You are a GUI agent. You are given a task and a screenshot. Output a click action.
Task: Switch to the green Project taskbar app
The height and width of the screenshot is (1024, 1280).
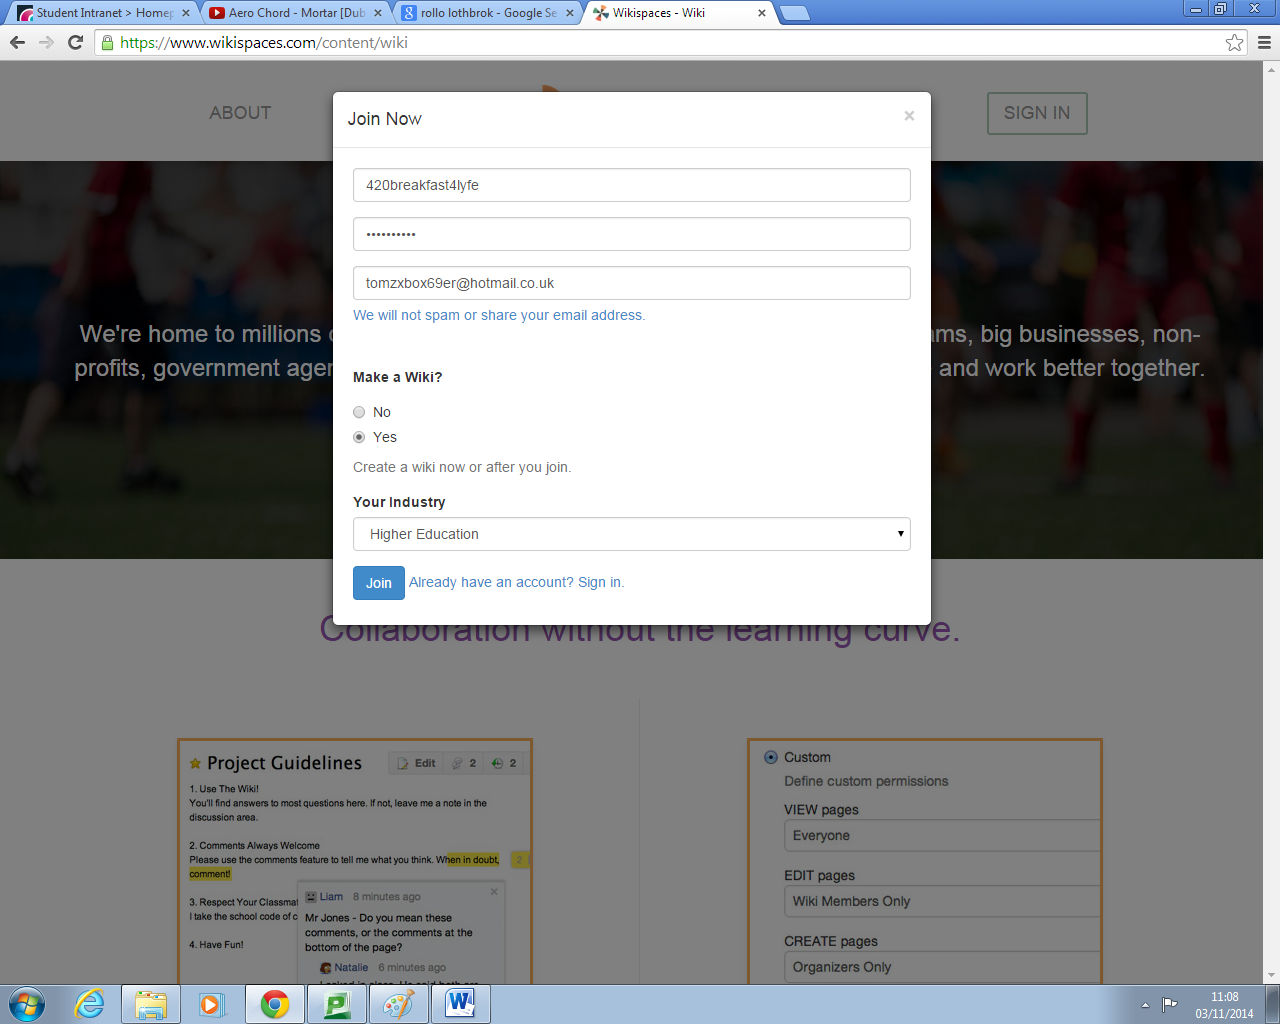coord(337,1004)
